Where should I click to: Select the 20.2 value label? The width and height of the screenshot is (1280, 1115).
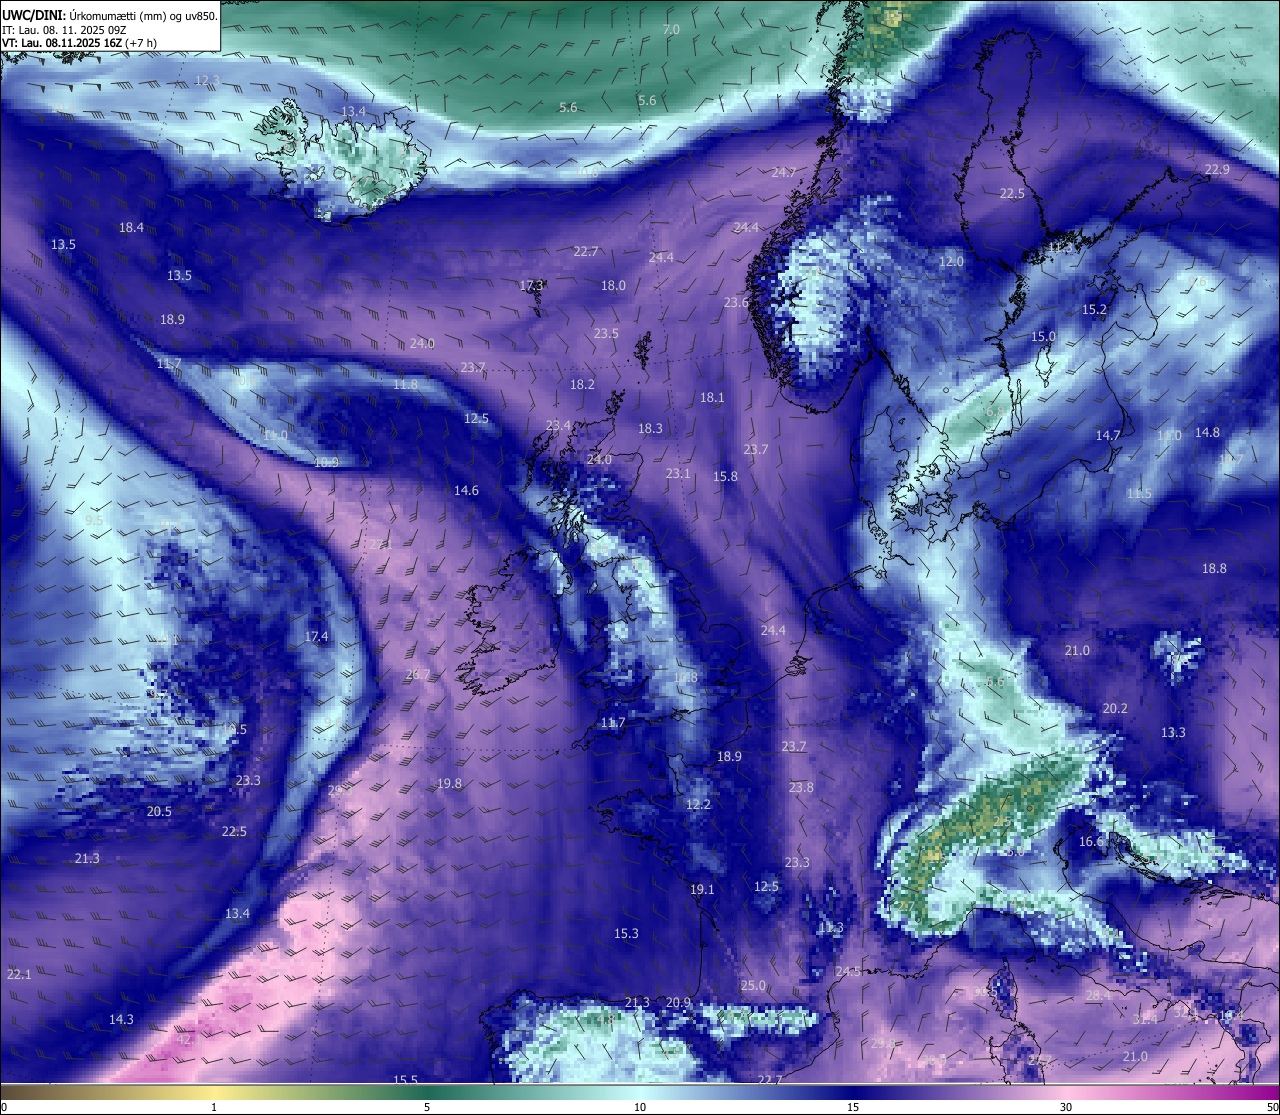tap(1115, 709)
